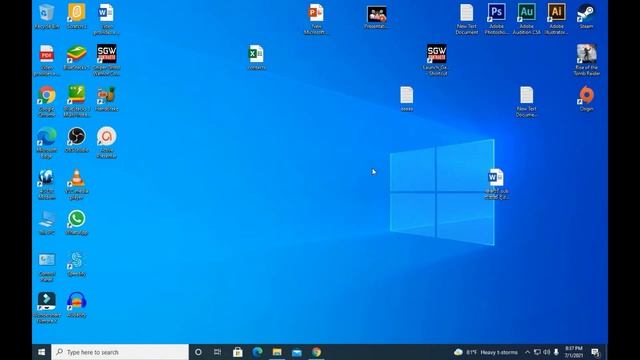Select the Origin desktop shortcut
This screenshot has width=640, height=360.
[586, 99]
